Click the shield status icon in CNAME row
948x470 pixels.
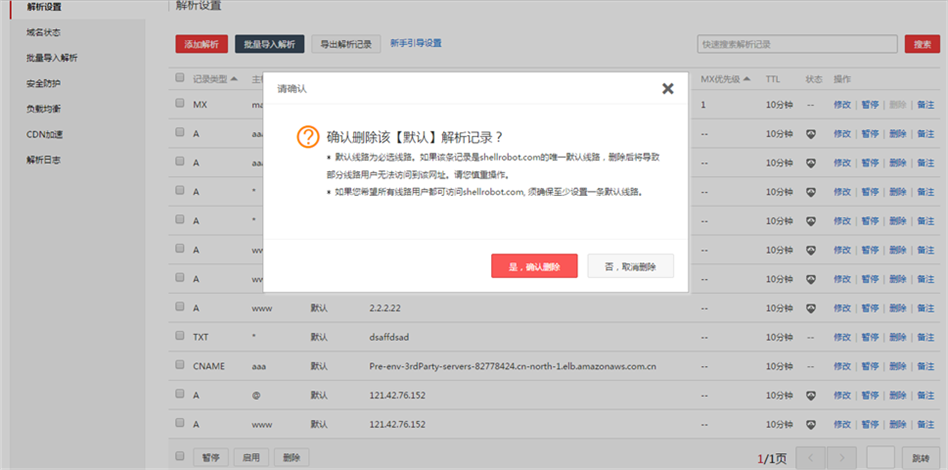(x=812, y=367)
